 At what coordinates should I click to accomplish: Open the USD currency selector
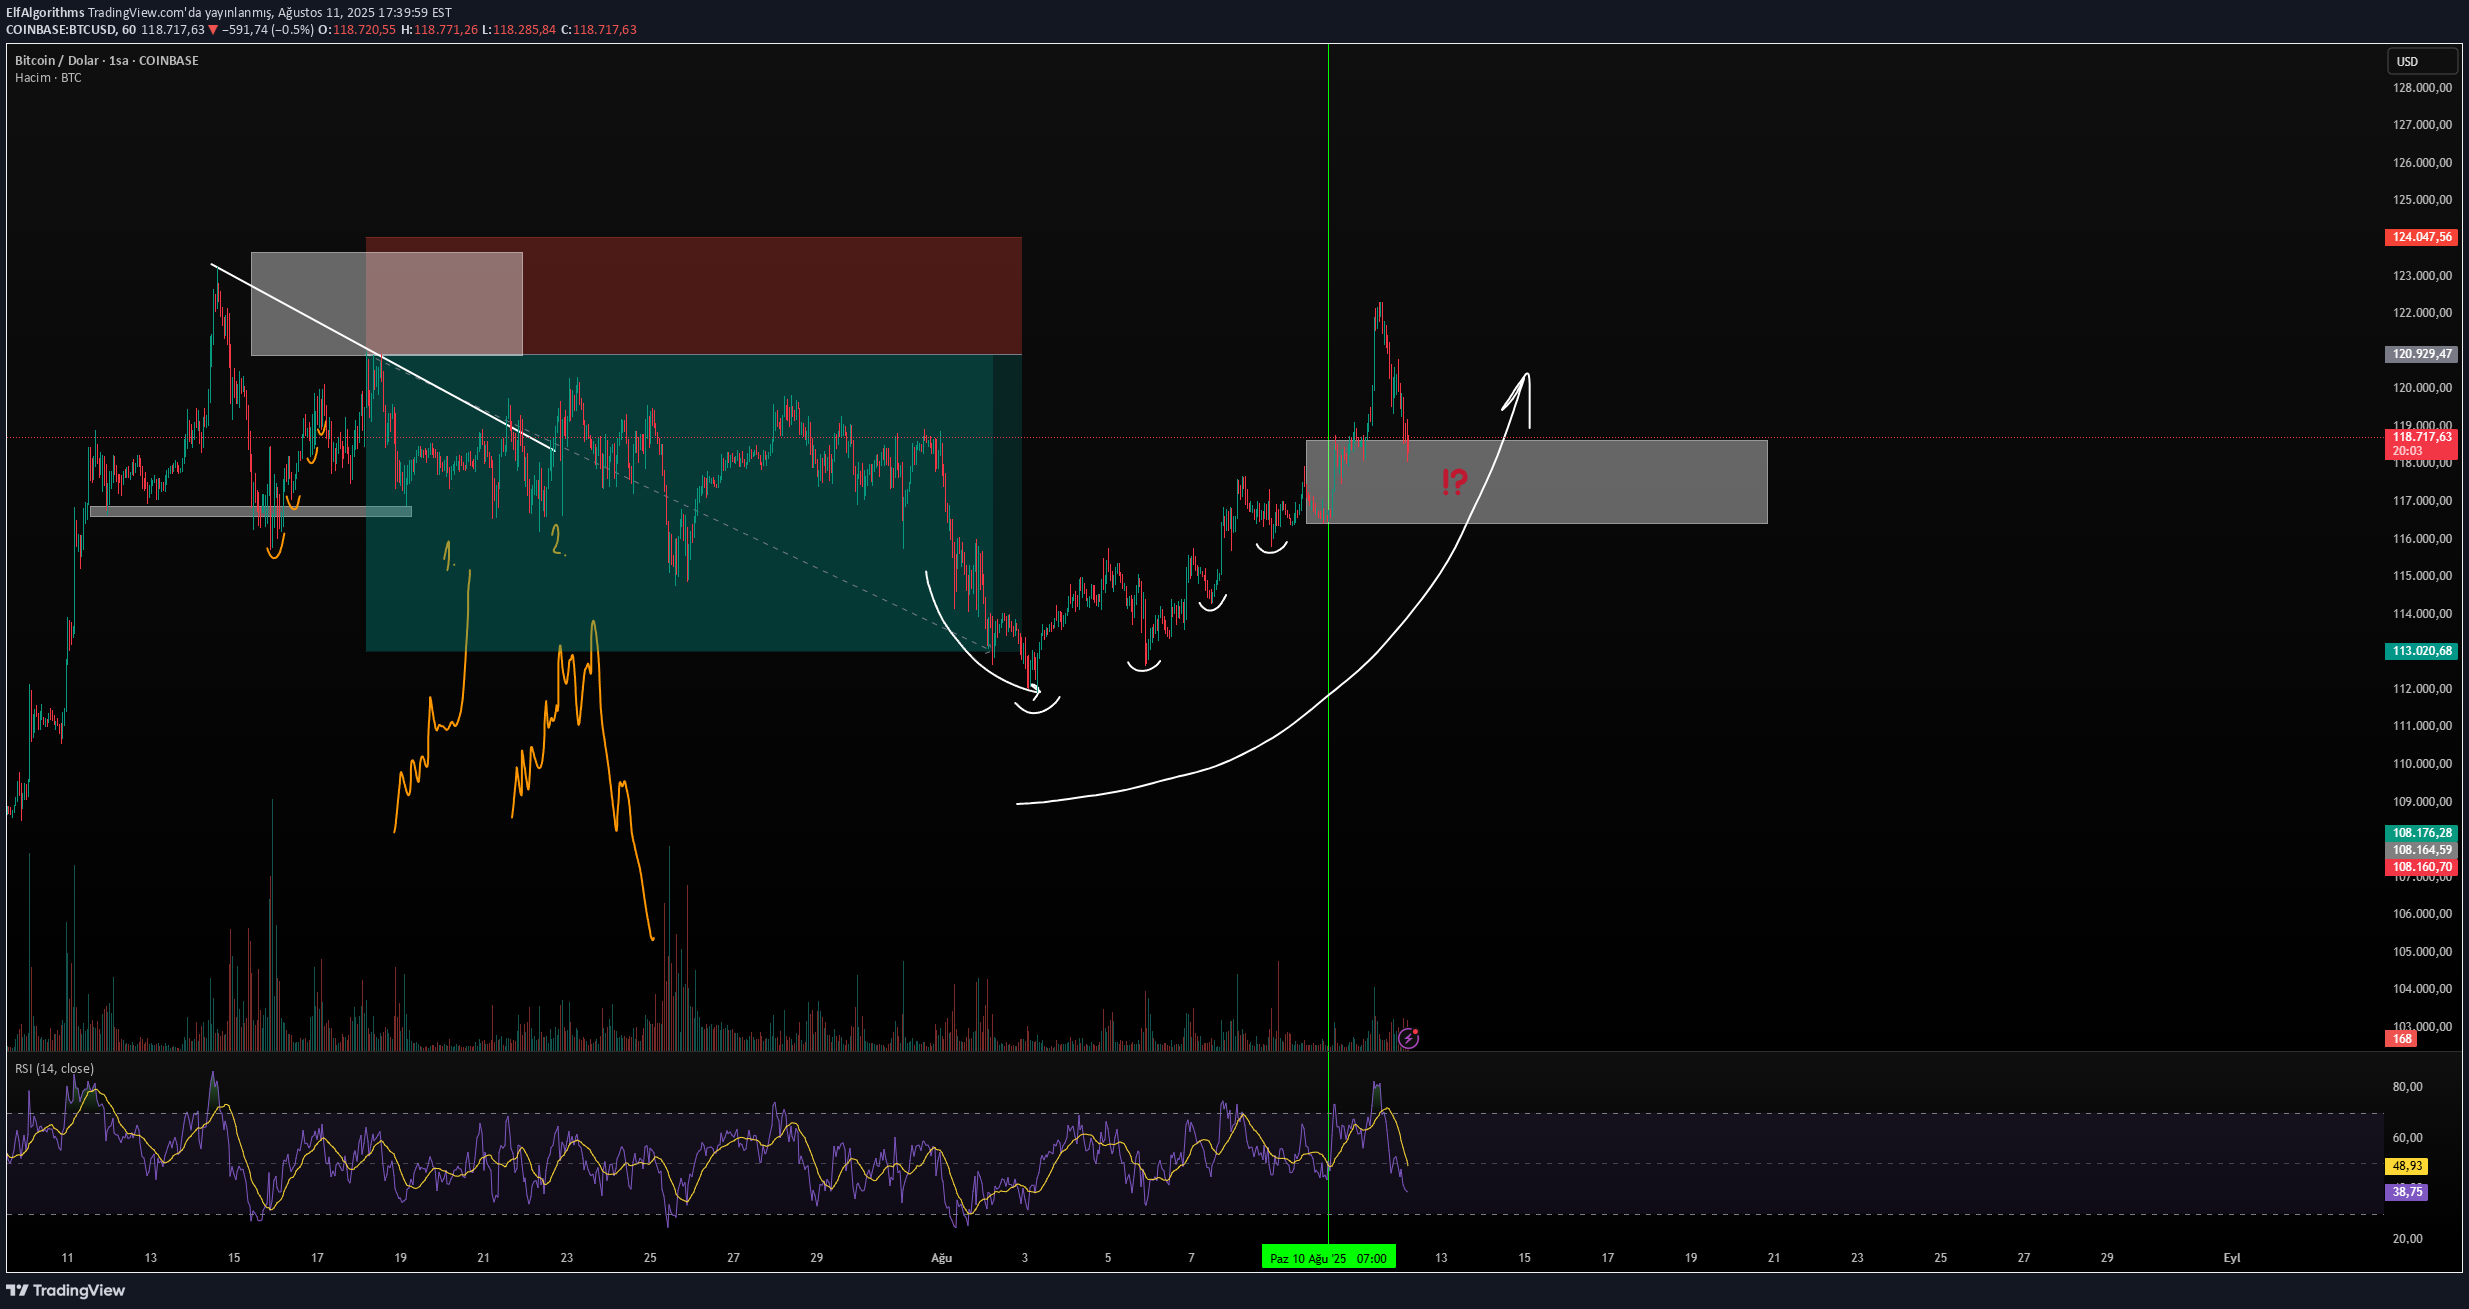click(2422, 61)
